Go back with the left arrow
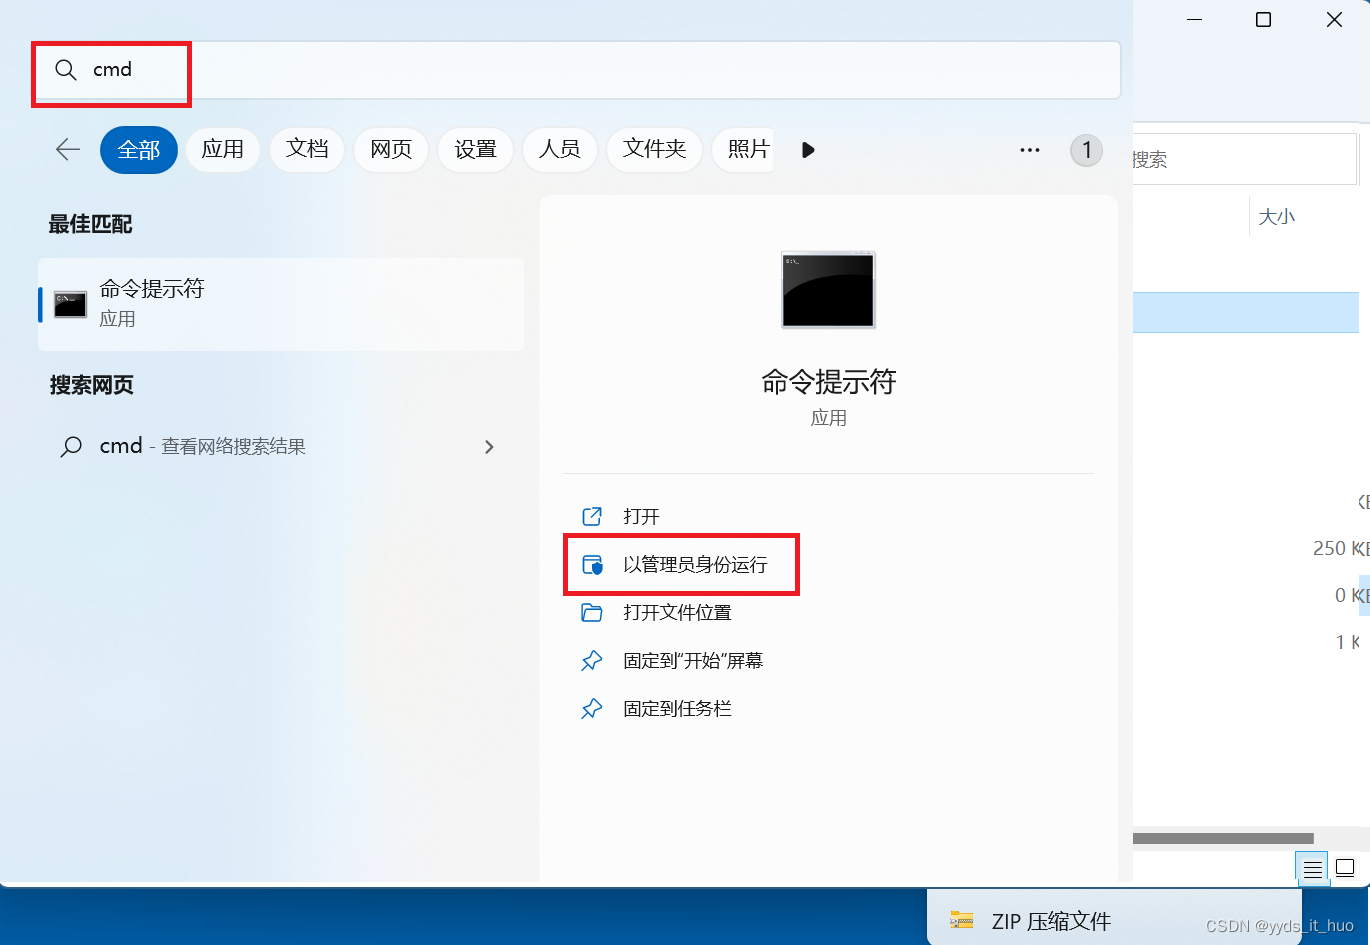The height and width of the screenshot is (945, 1370). pos(68,150)
